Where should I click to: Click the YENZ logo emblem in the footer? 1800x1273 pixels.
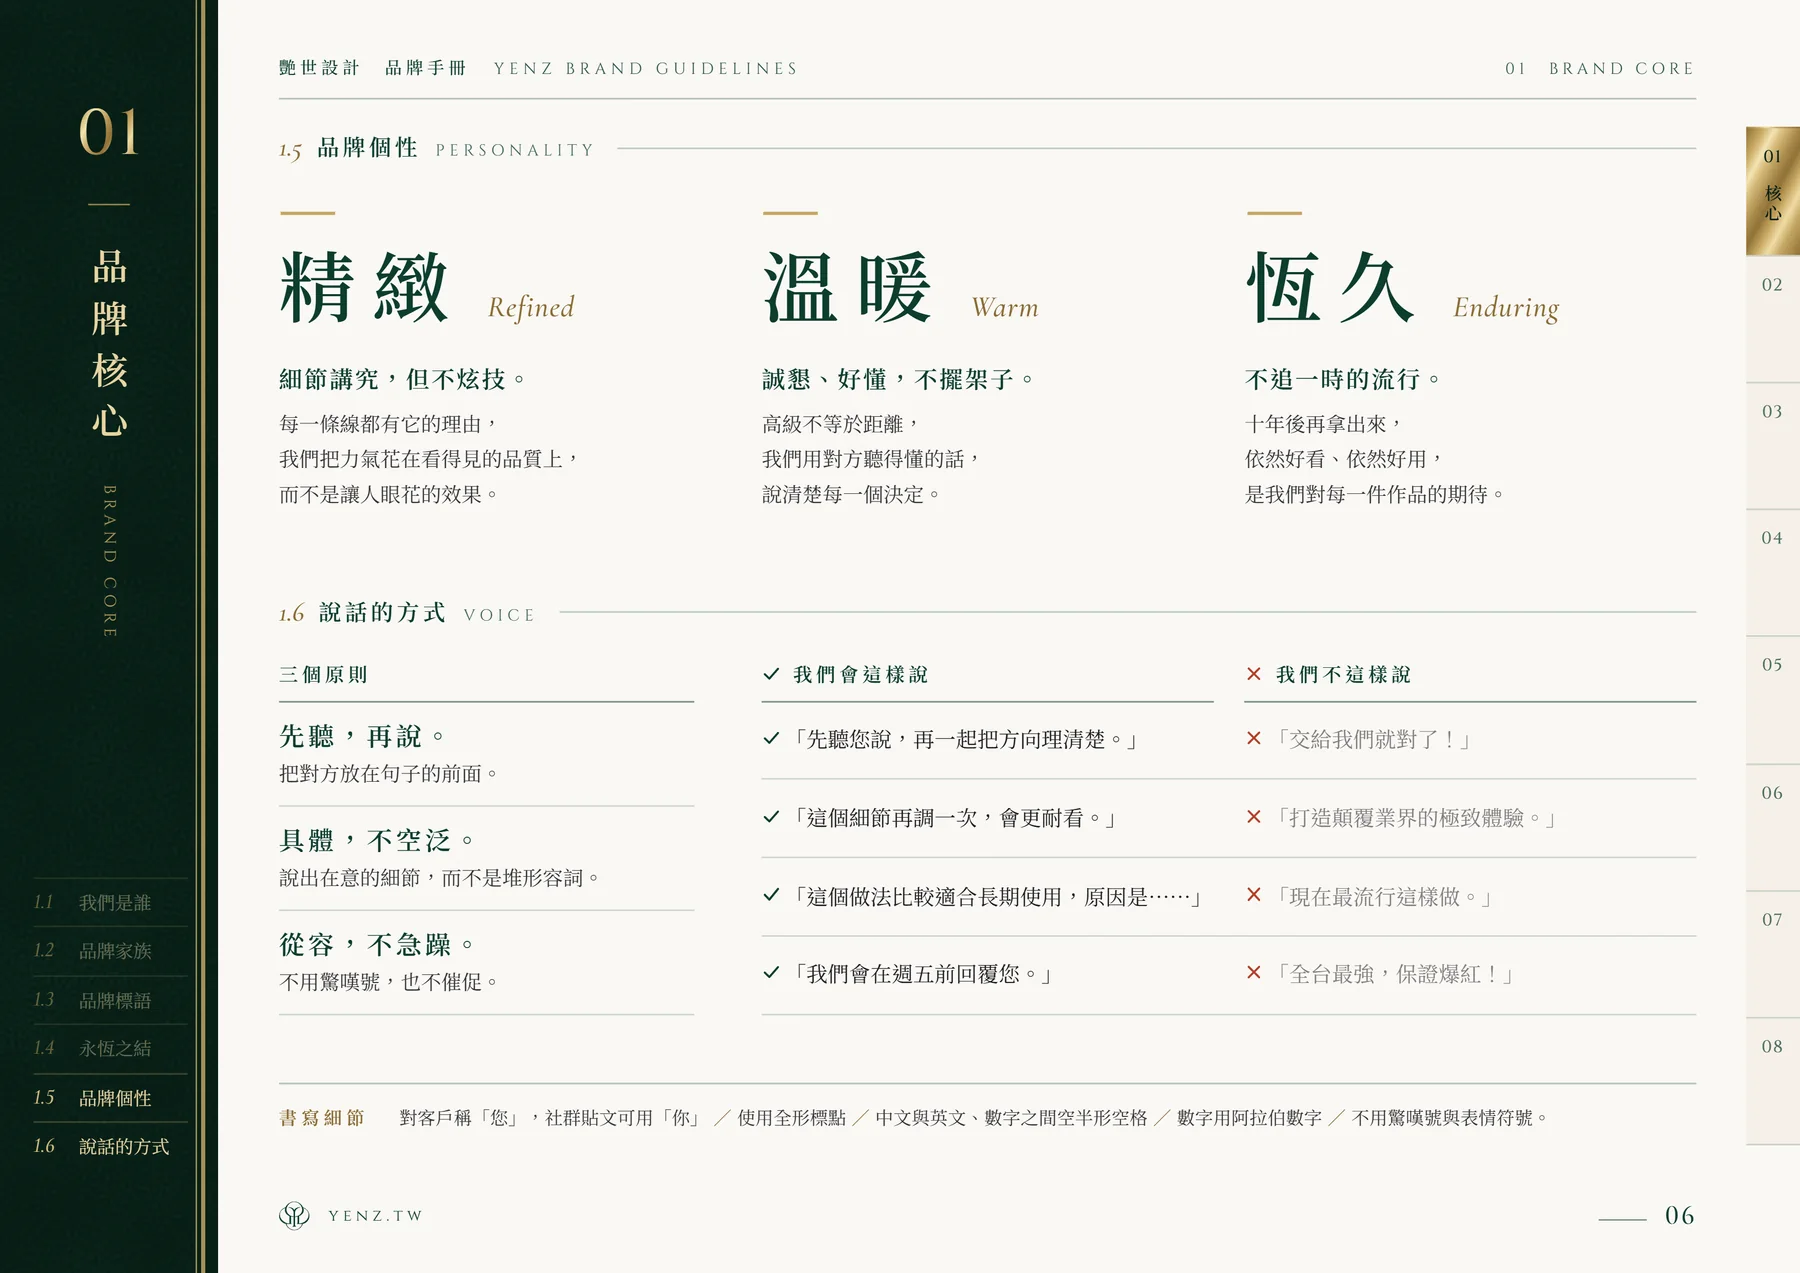coord(294,1215)
